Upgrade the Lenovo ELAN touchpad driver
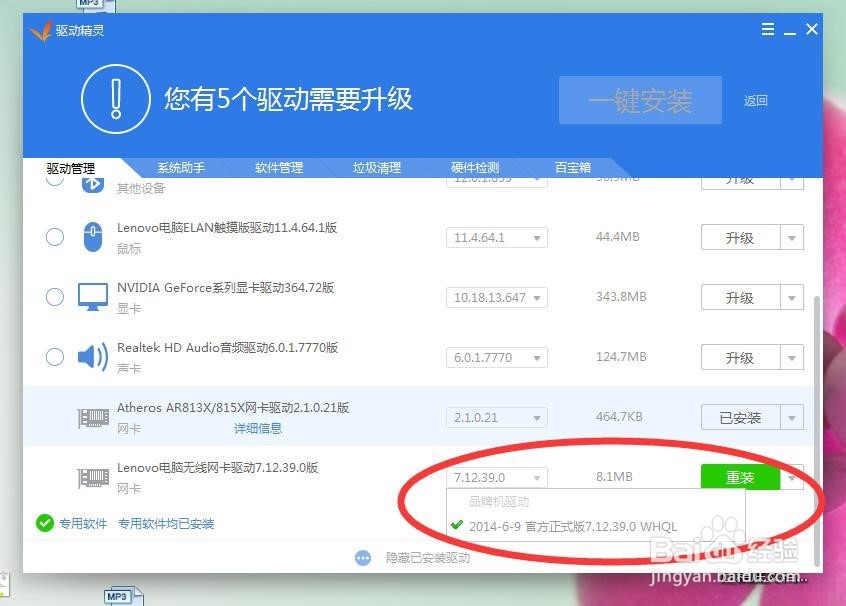 coord(740,237)
